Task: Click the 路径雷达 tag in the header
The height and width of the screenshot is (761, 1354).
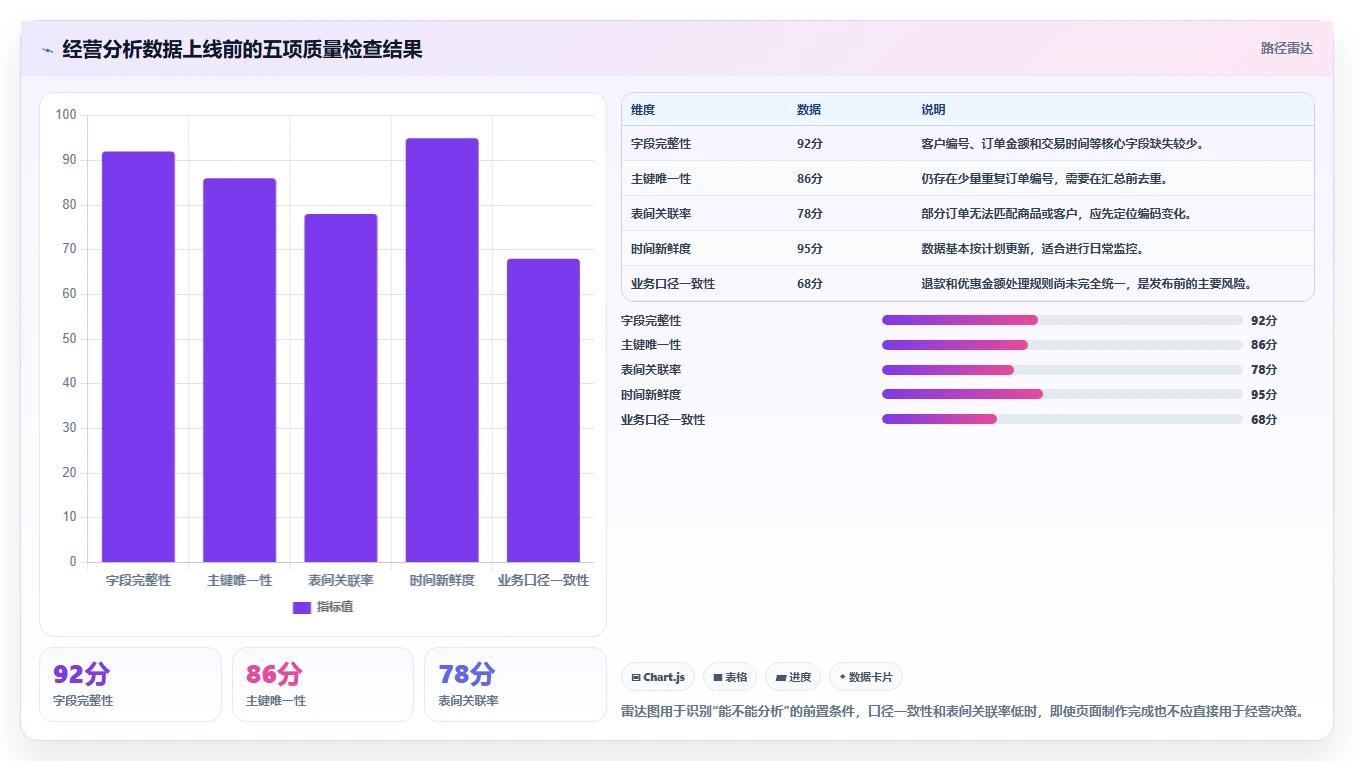Action: [x=1286, y=48]
